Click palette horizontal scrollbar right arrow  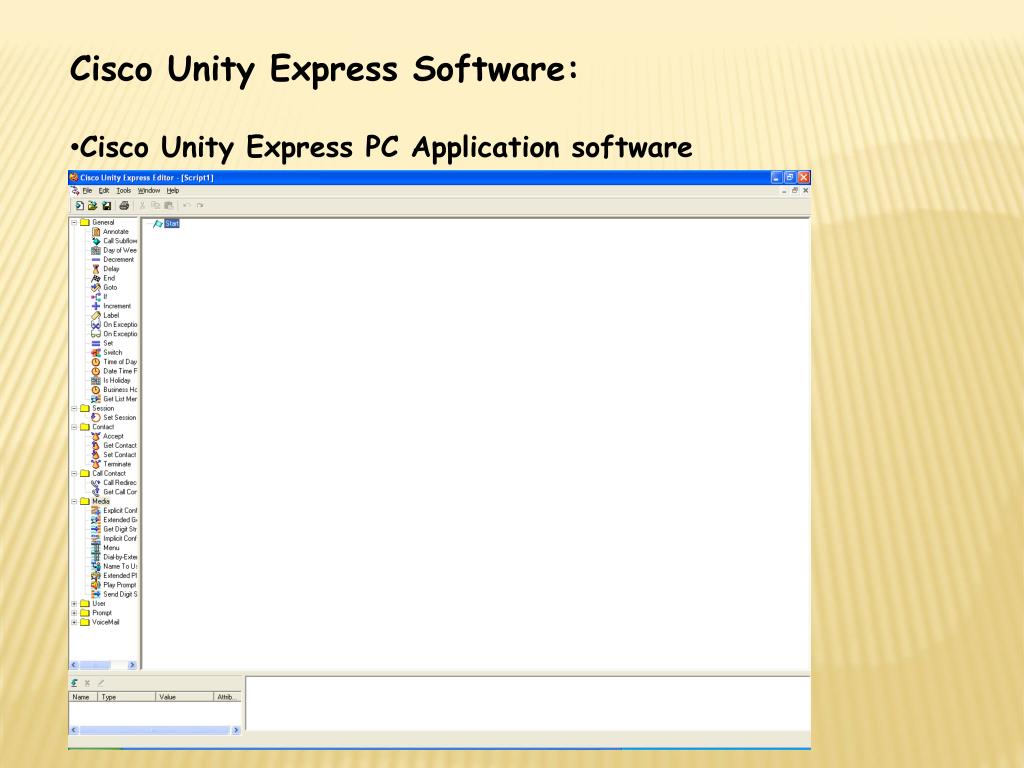[132, 665]
